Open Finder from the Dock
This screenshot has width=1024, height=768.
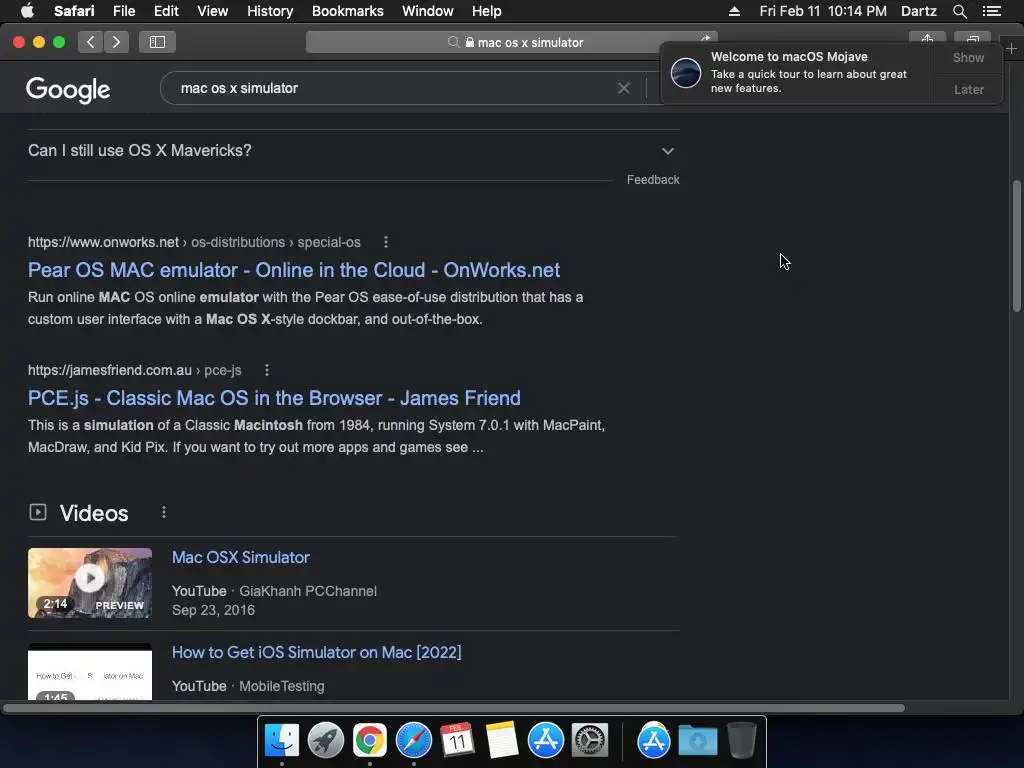281,741
